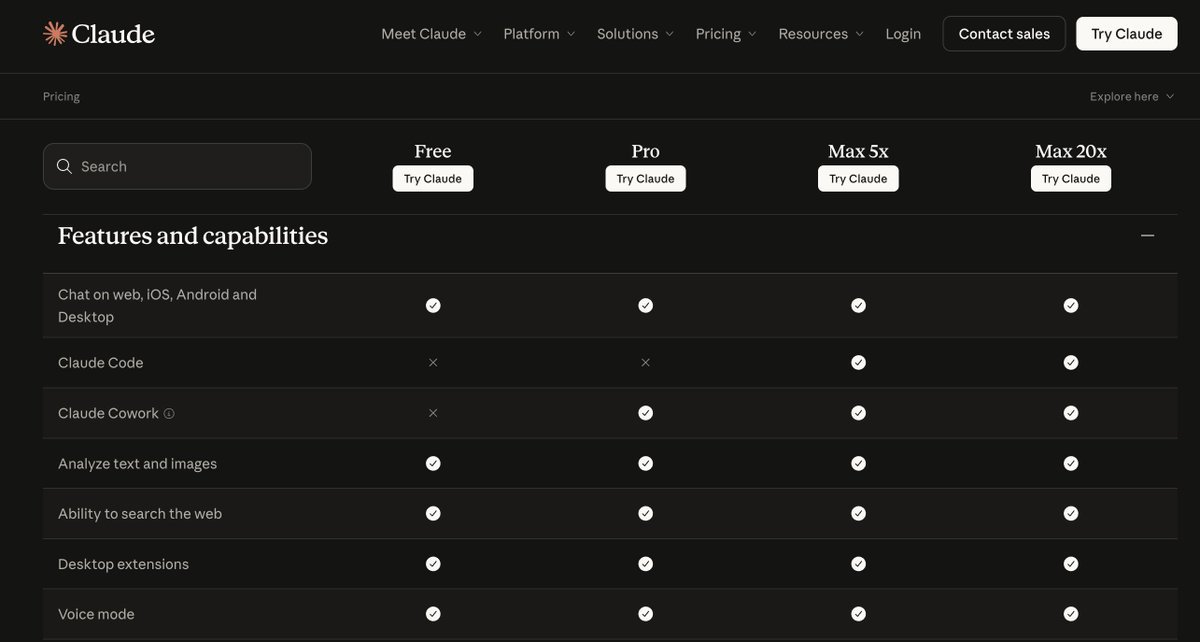Click the Free plan heading
Screen dimensions: 1200x642
[x=433, y=151]
